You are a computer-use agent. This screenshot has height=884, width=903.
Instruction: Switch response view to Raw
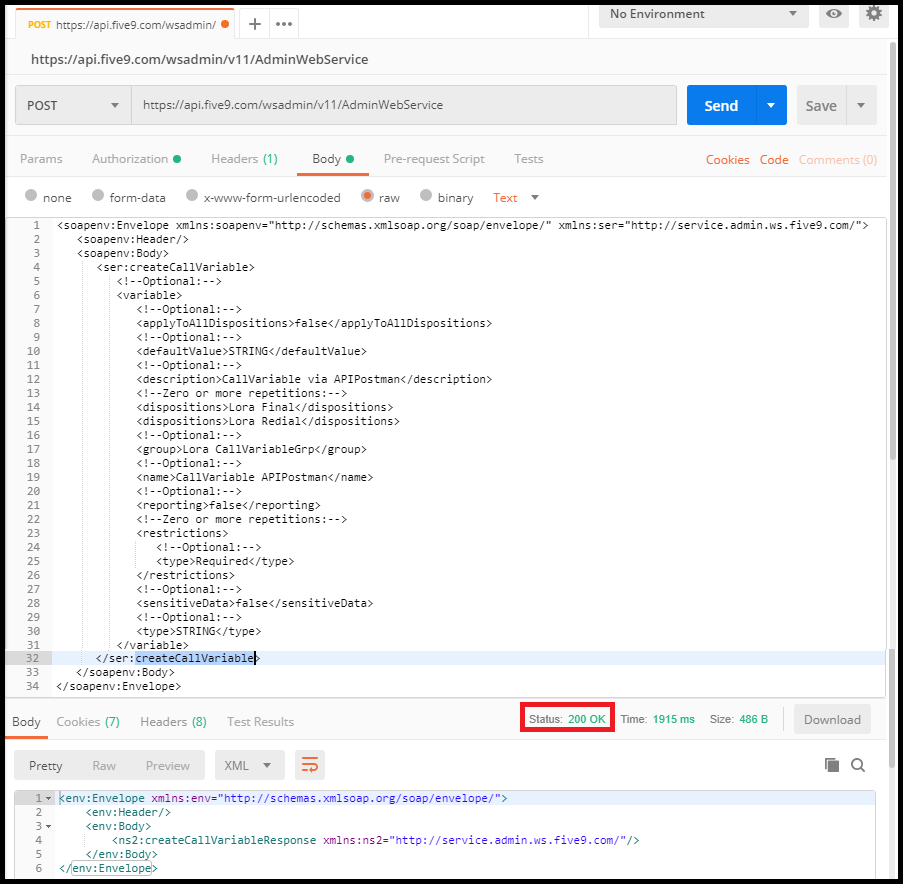[104, 765]
